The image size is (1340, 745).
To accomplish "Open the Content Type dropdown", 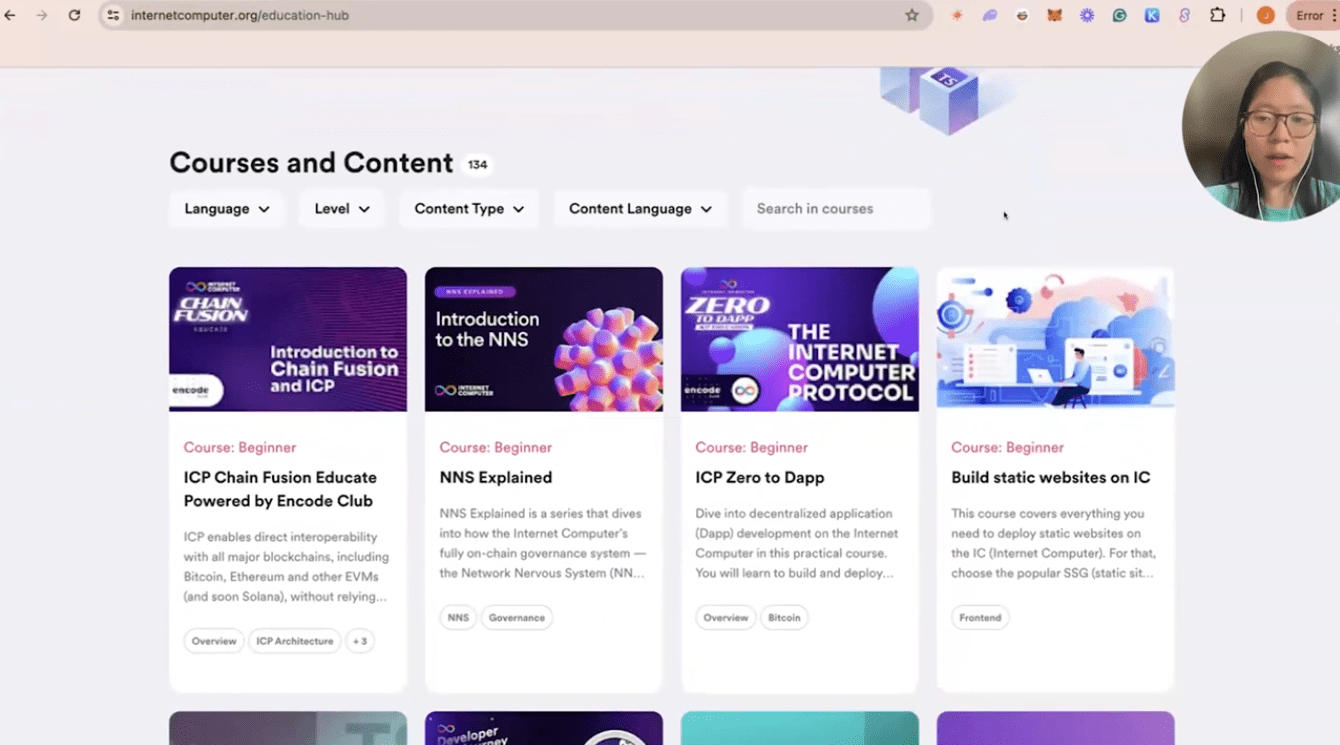I will (x=469, y=209).
